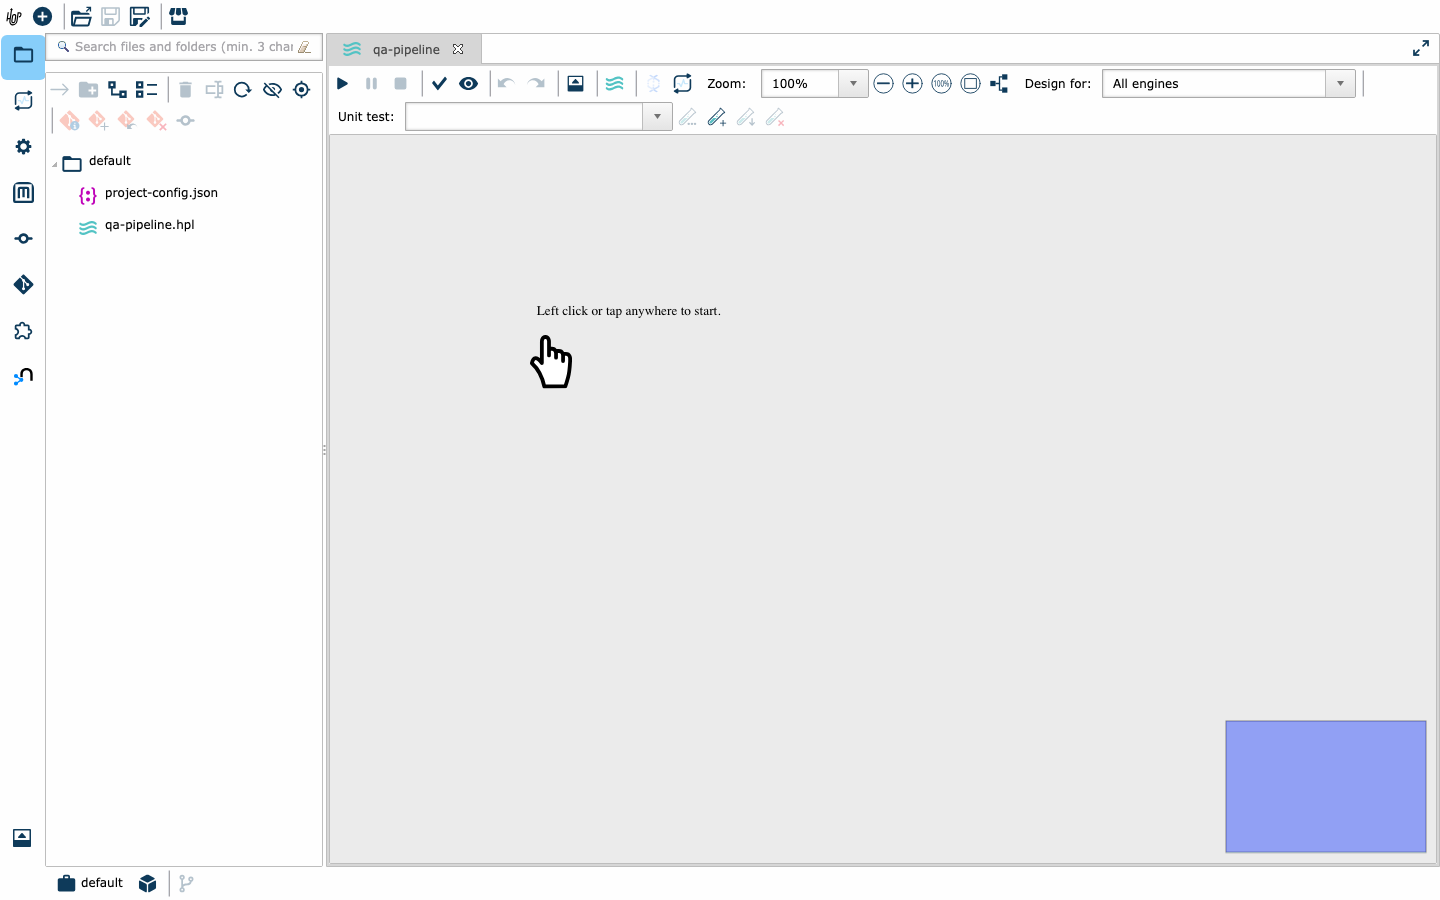1440x900 pixels.
Task: Click the new file plus icon
Action: click(x=42, y=16)
